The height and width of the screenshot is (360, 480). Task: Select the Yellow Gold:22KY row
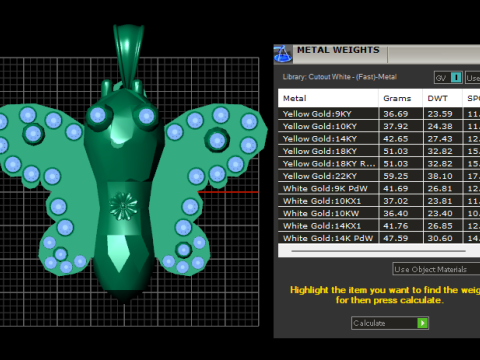pos(379,176)
